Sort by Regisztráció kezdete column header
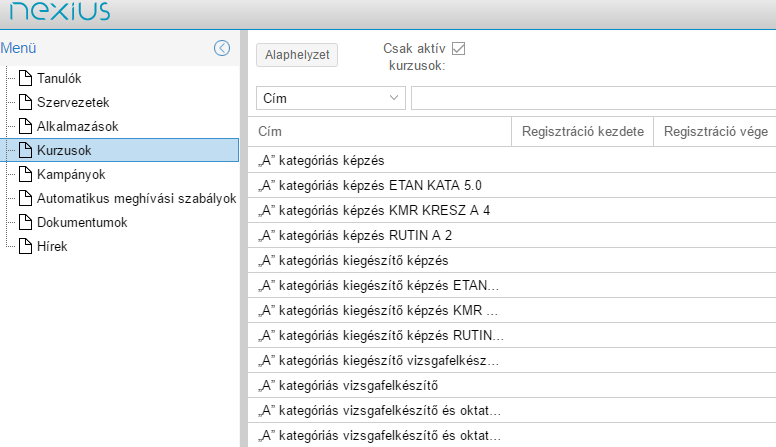Screen dimensions: 776x447 (x=582, y=132)
